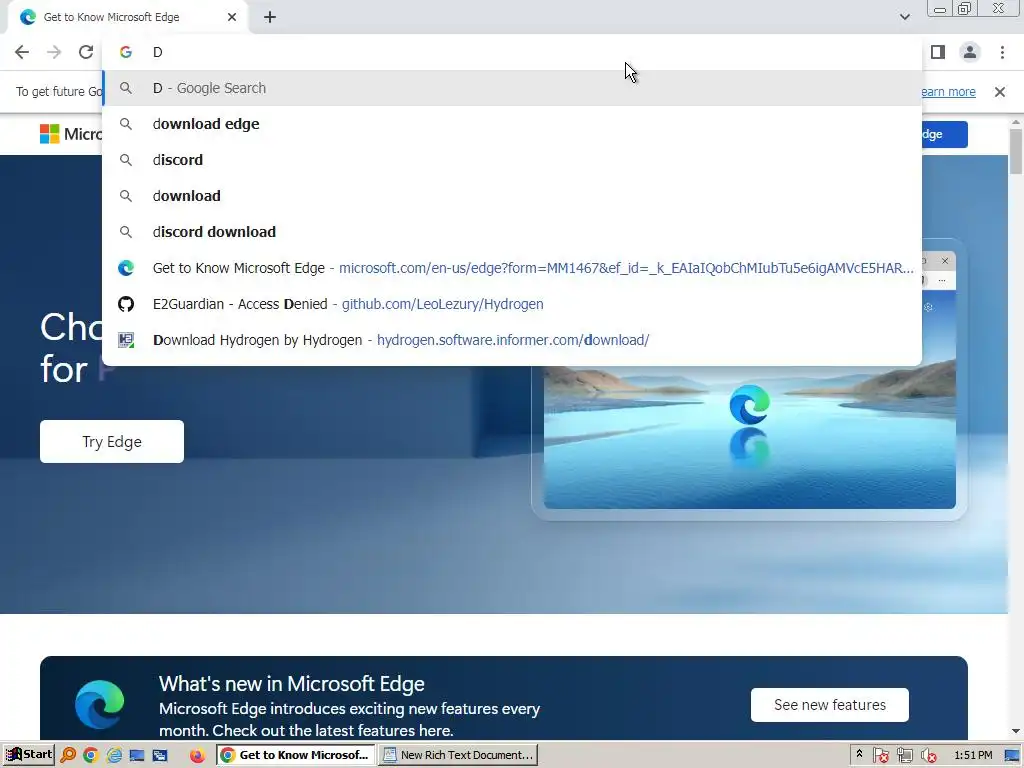This screenshot has height=768, width=1024.
Task: Click the Microsoft logo in the page header
Action: pyautogui.click(x=71, y=134)
